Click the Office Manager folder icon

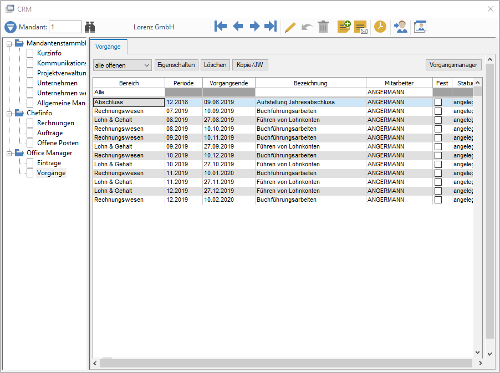click(x=19, y=153)
